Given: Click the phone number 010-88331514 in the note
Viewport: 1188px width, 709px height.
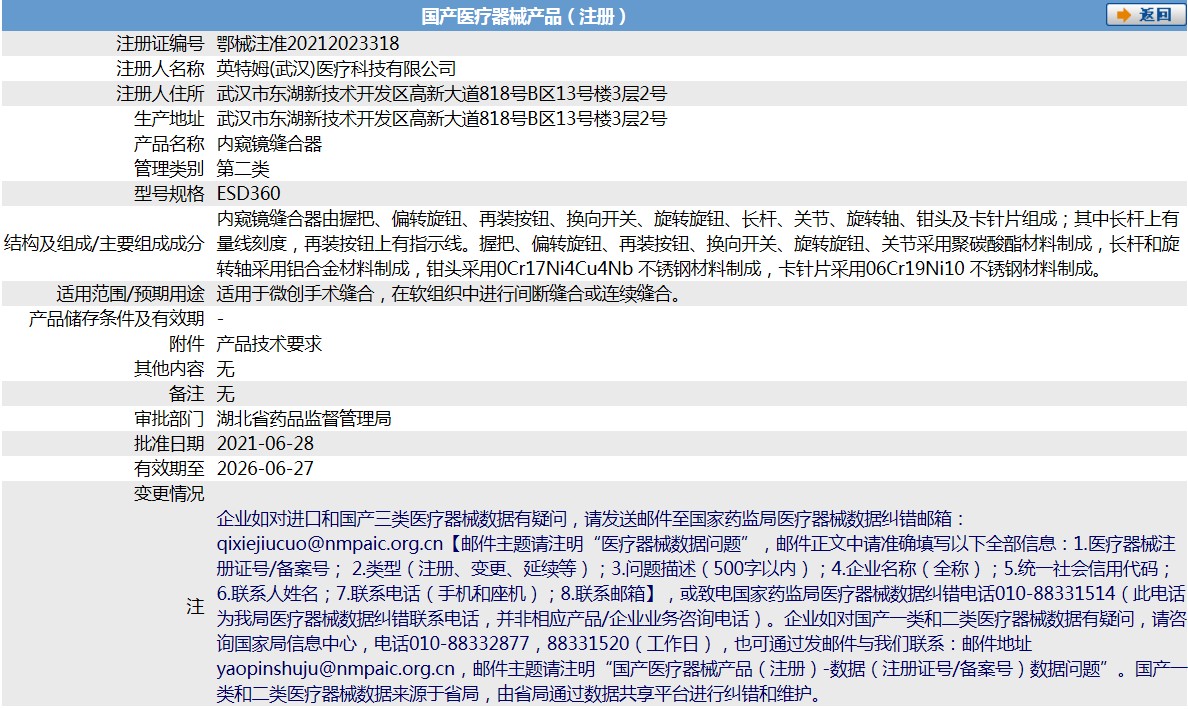Looking at the screenshot, I should [1055, 594].
